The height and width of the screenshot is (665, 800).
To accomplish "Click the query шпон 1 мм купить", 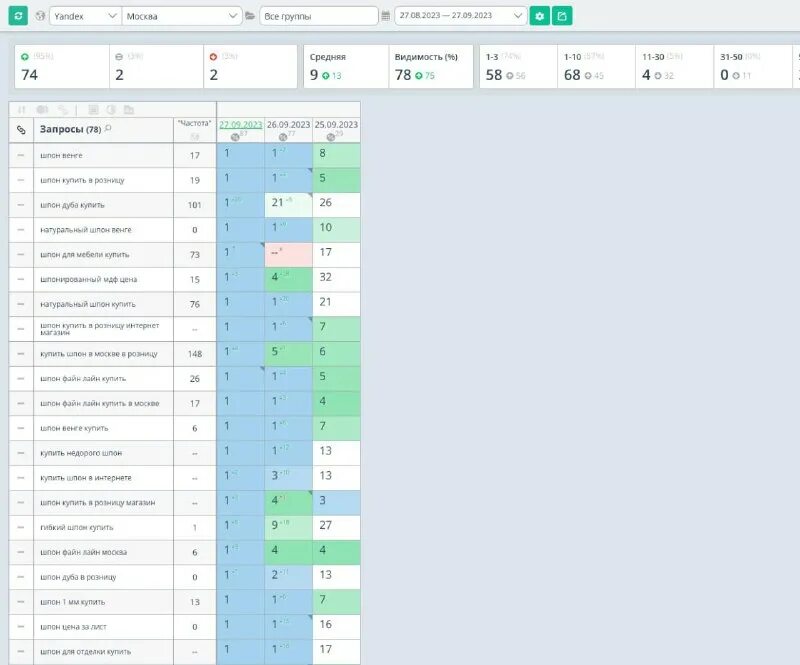I will click(72, 602).
